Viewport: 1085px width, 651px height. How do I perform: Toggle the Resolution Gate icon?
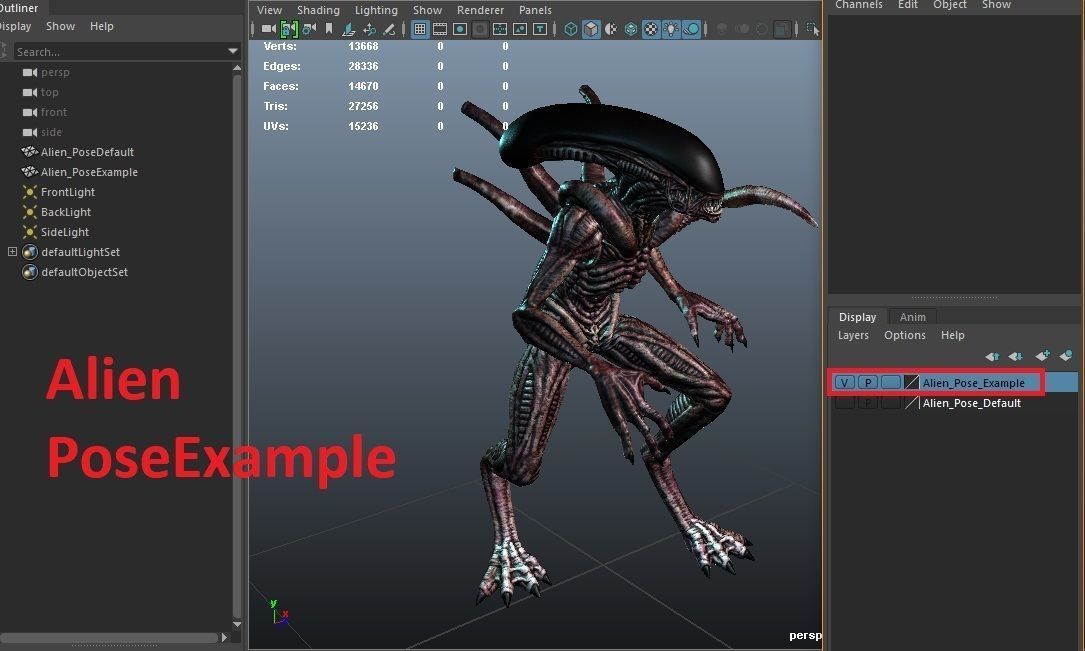pyautogui.click(x=459, y=29)
